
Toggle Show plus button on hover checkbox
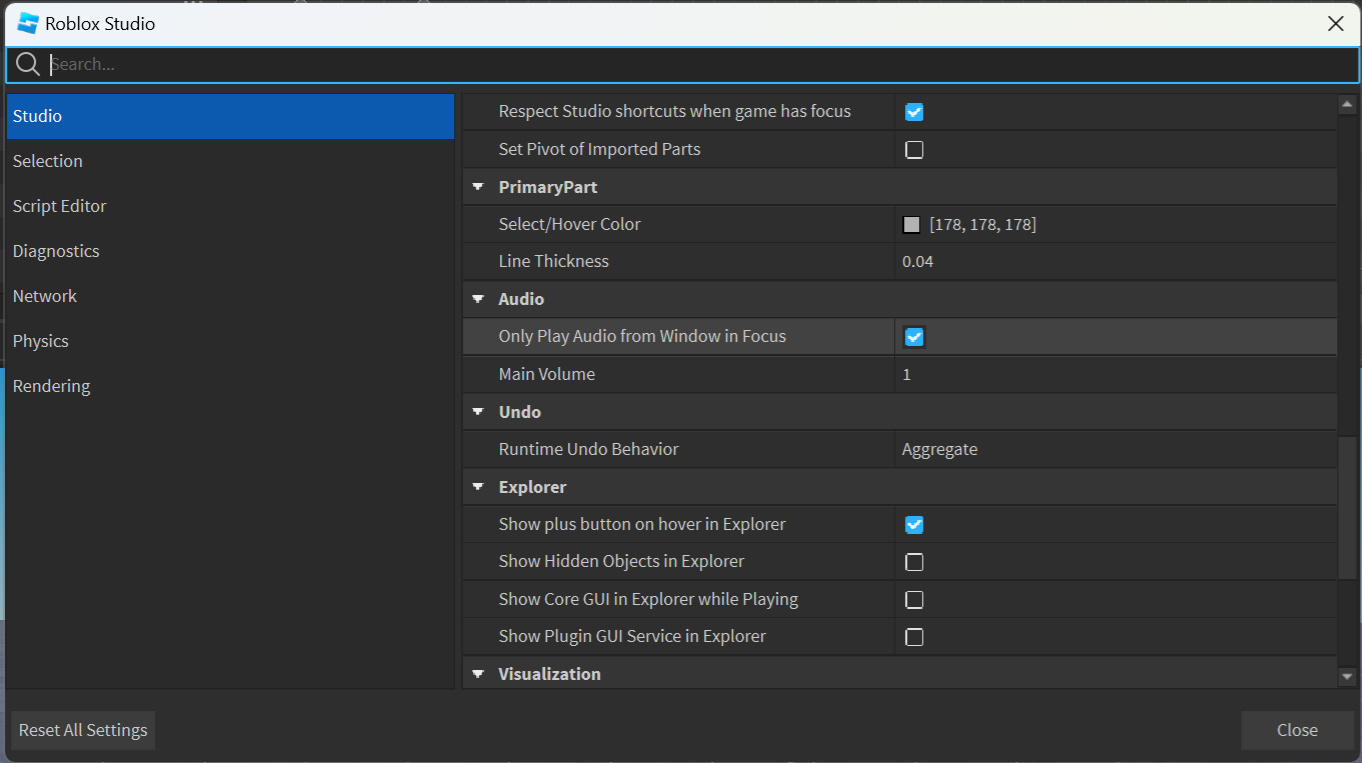[x=914, y=525]
